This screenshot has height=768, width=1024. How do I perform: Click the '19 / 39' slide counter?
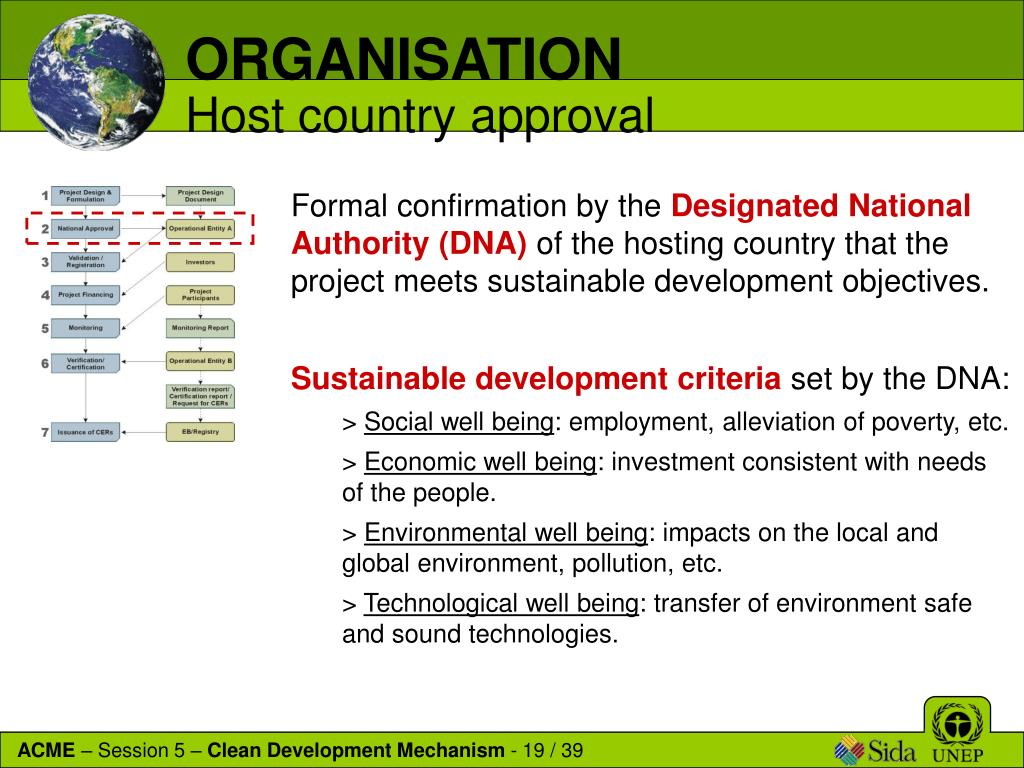tap(553, 750)
